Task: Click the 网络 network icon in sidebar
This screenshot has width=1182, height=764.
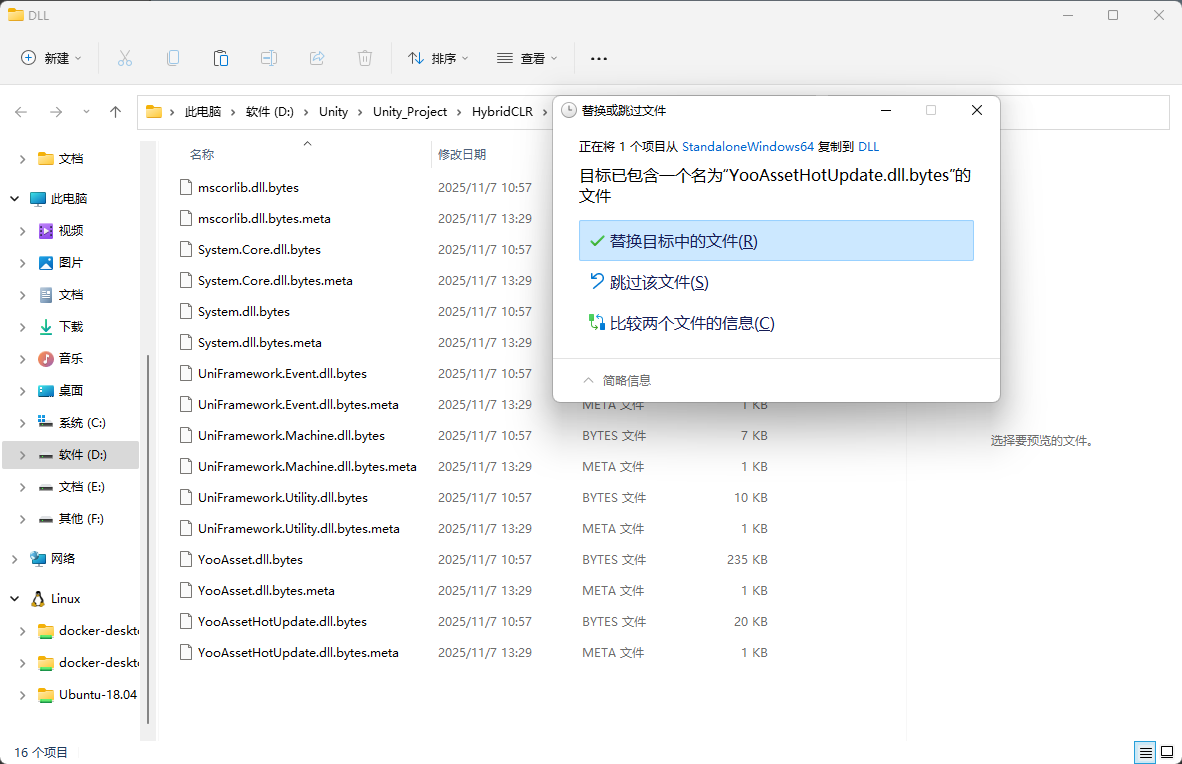Action: [38, 559]
